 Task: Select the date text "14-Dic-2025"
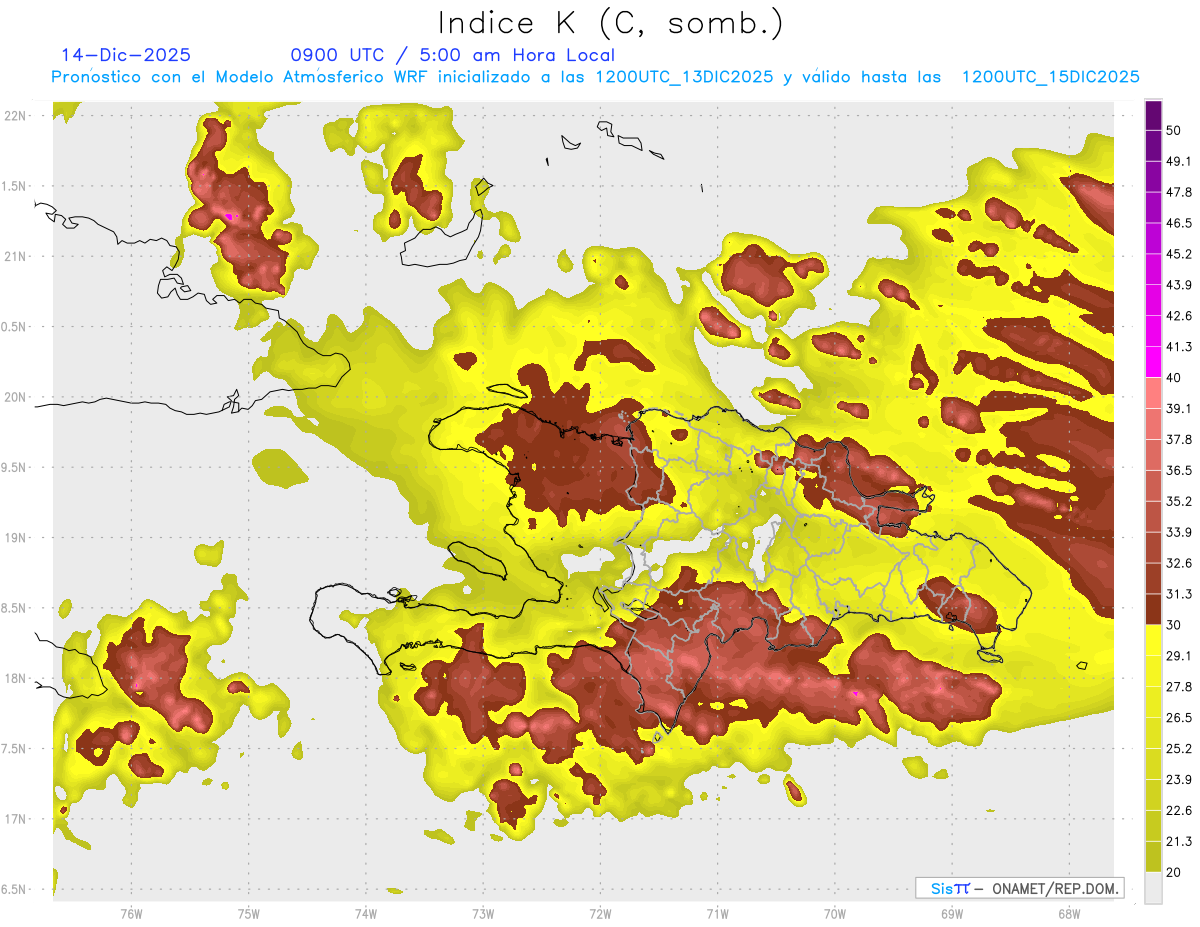[x=126, y=55]
